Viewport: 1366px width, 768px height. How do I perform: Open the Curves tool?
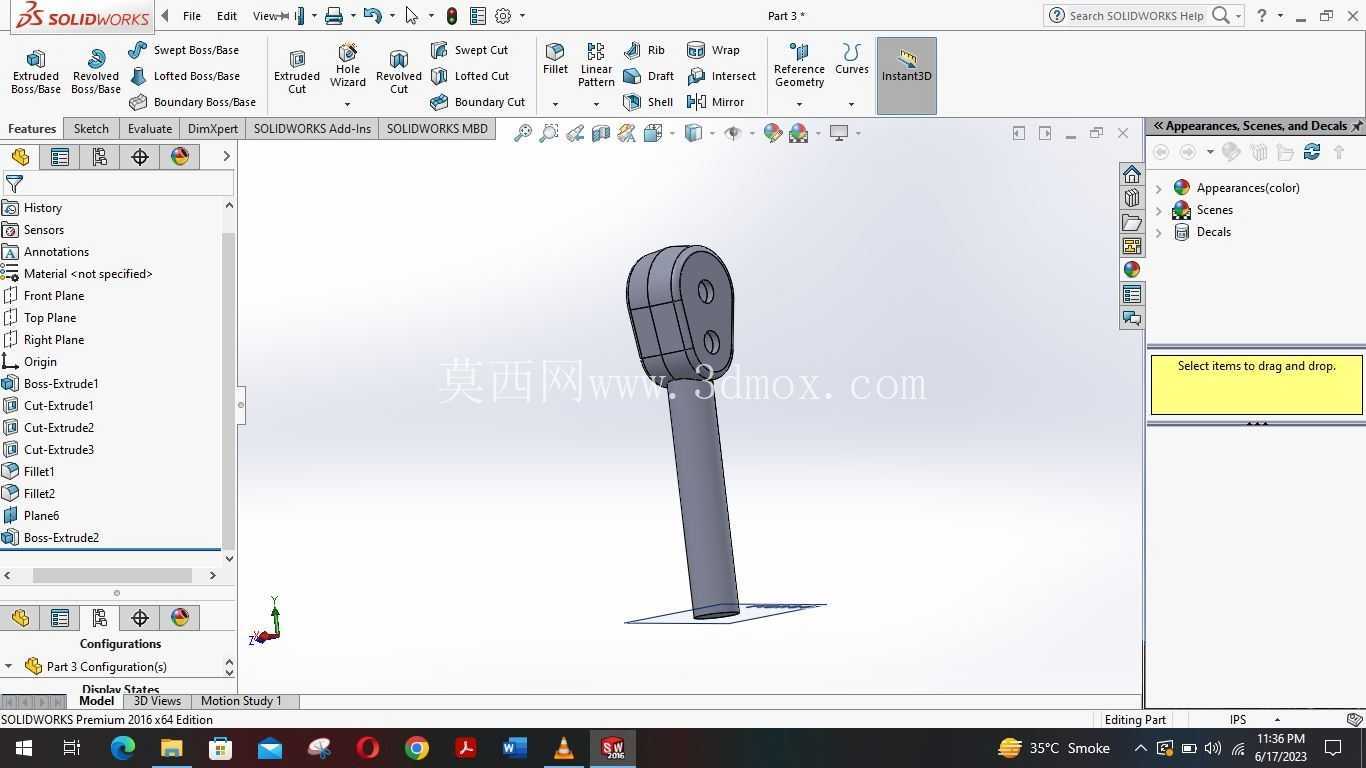point(852,59)
